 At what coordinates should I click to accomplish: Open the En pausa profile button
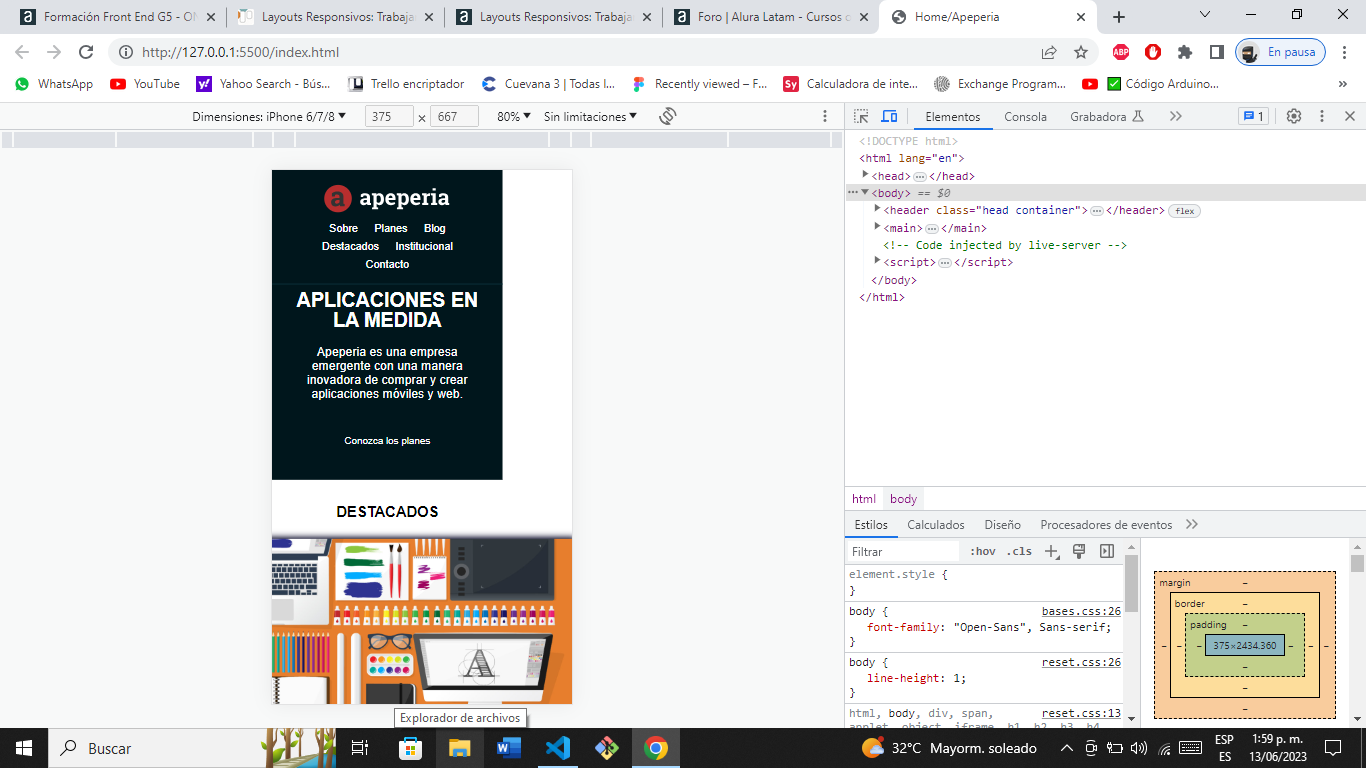coord(1281,52)
